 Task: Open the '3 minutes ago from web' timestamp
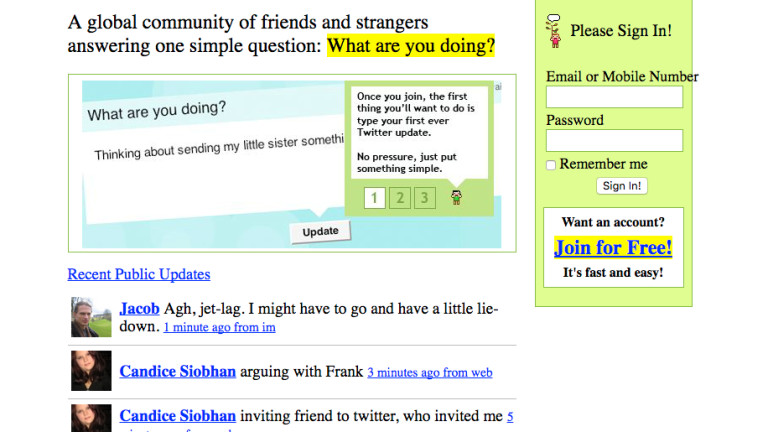coord(430,372)
